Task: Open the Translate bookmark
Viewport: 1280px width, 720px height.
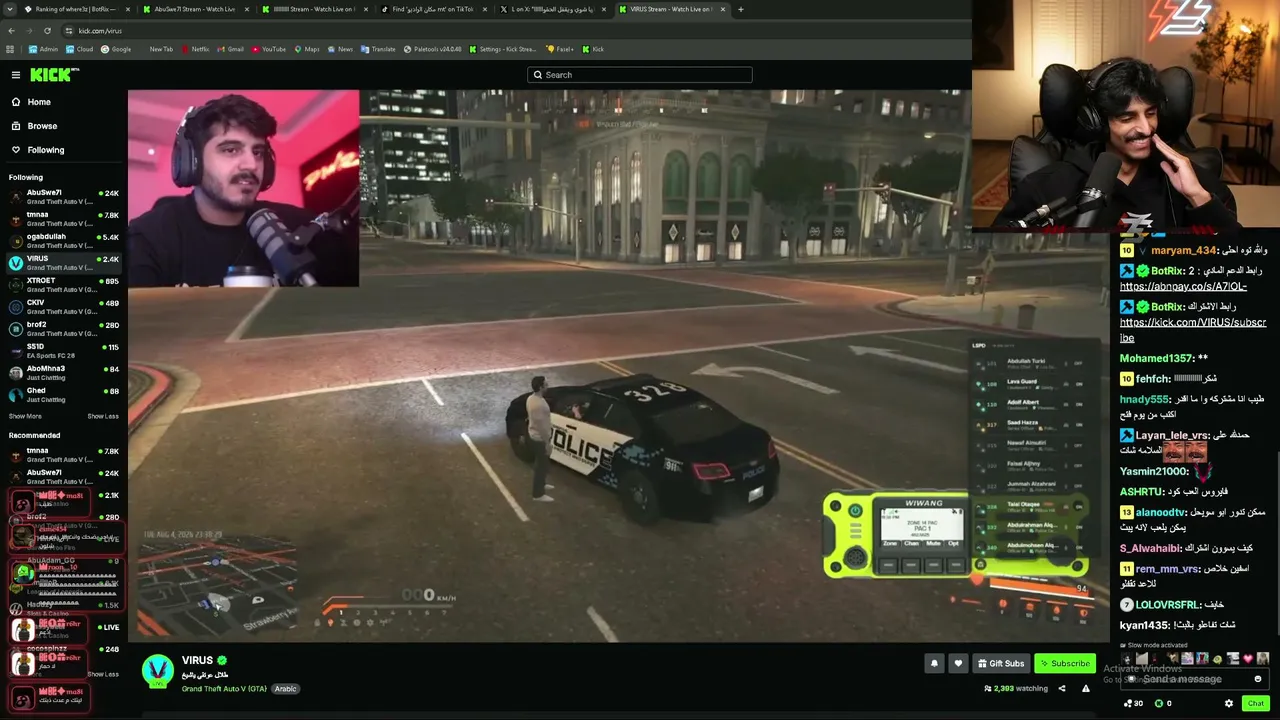Action: click(x=379, y=49)
